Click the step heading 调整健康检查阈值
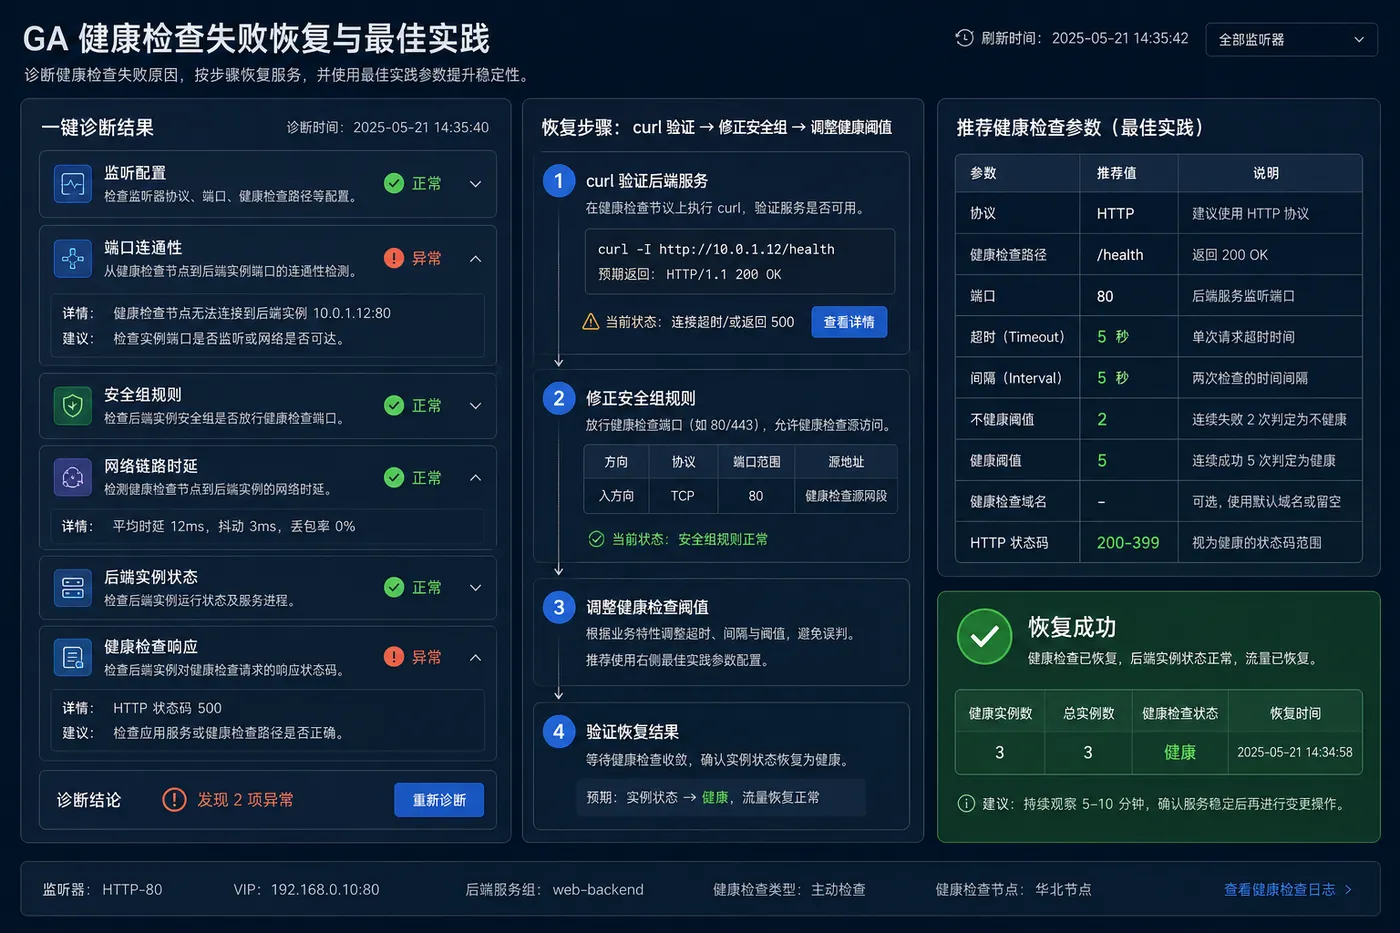 click(647, 607)
